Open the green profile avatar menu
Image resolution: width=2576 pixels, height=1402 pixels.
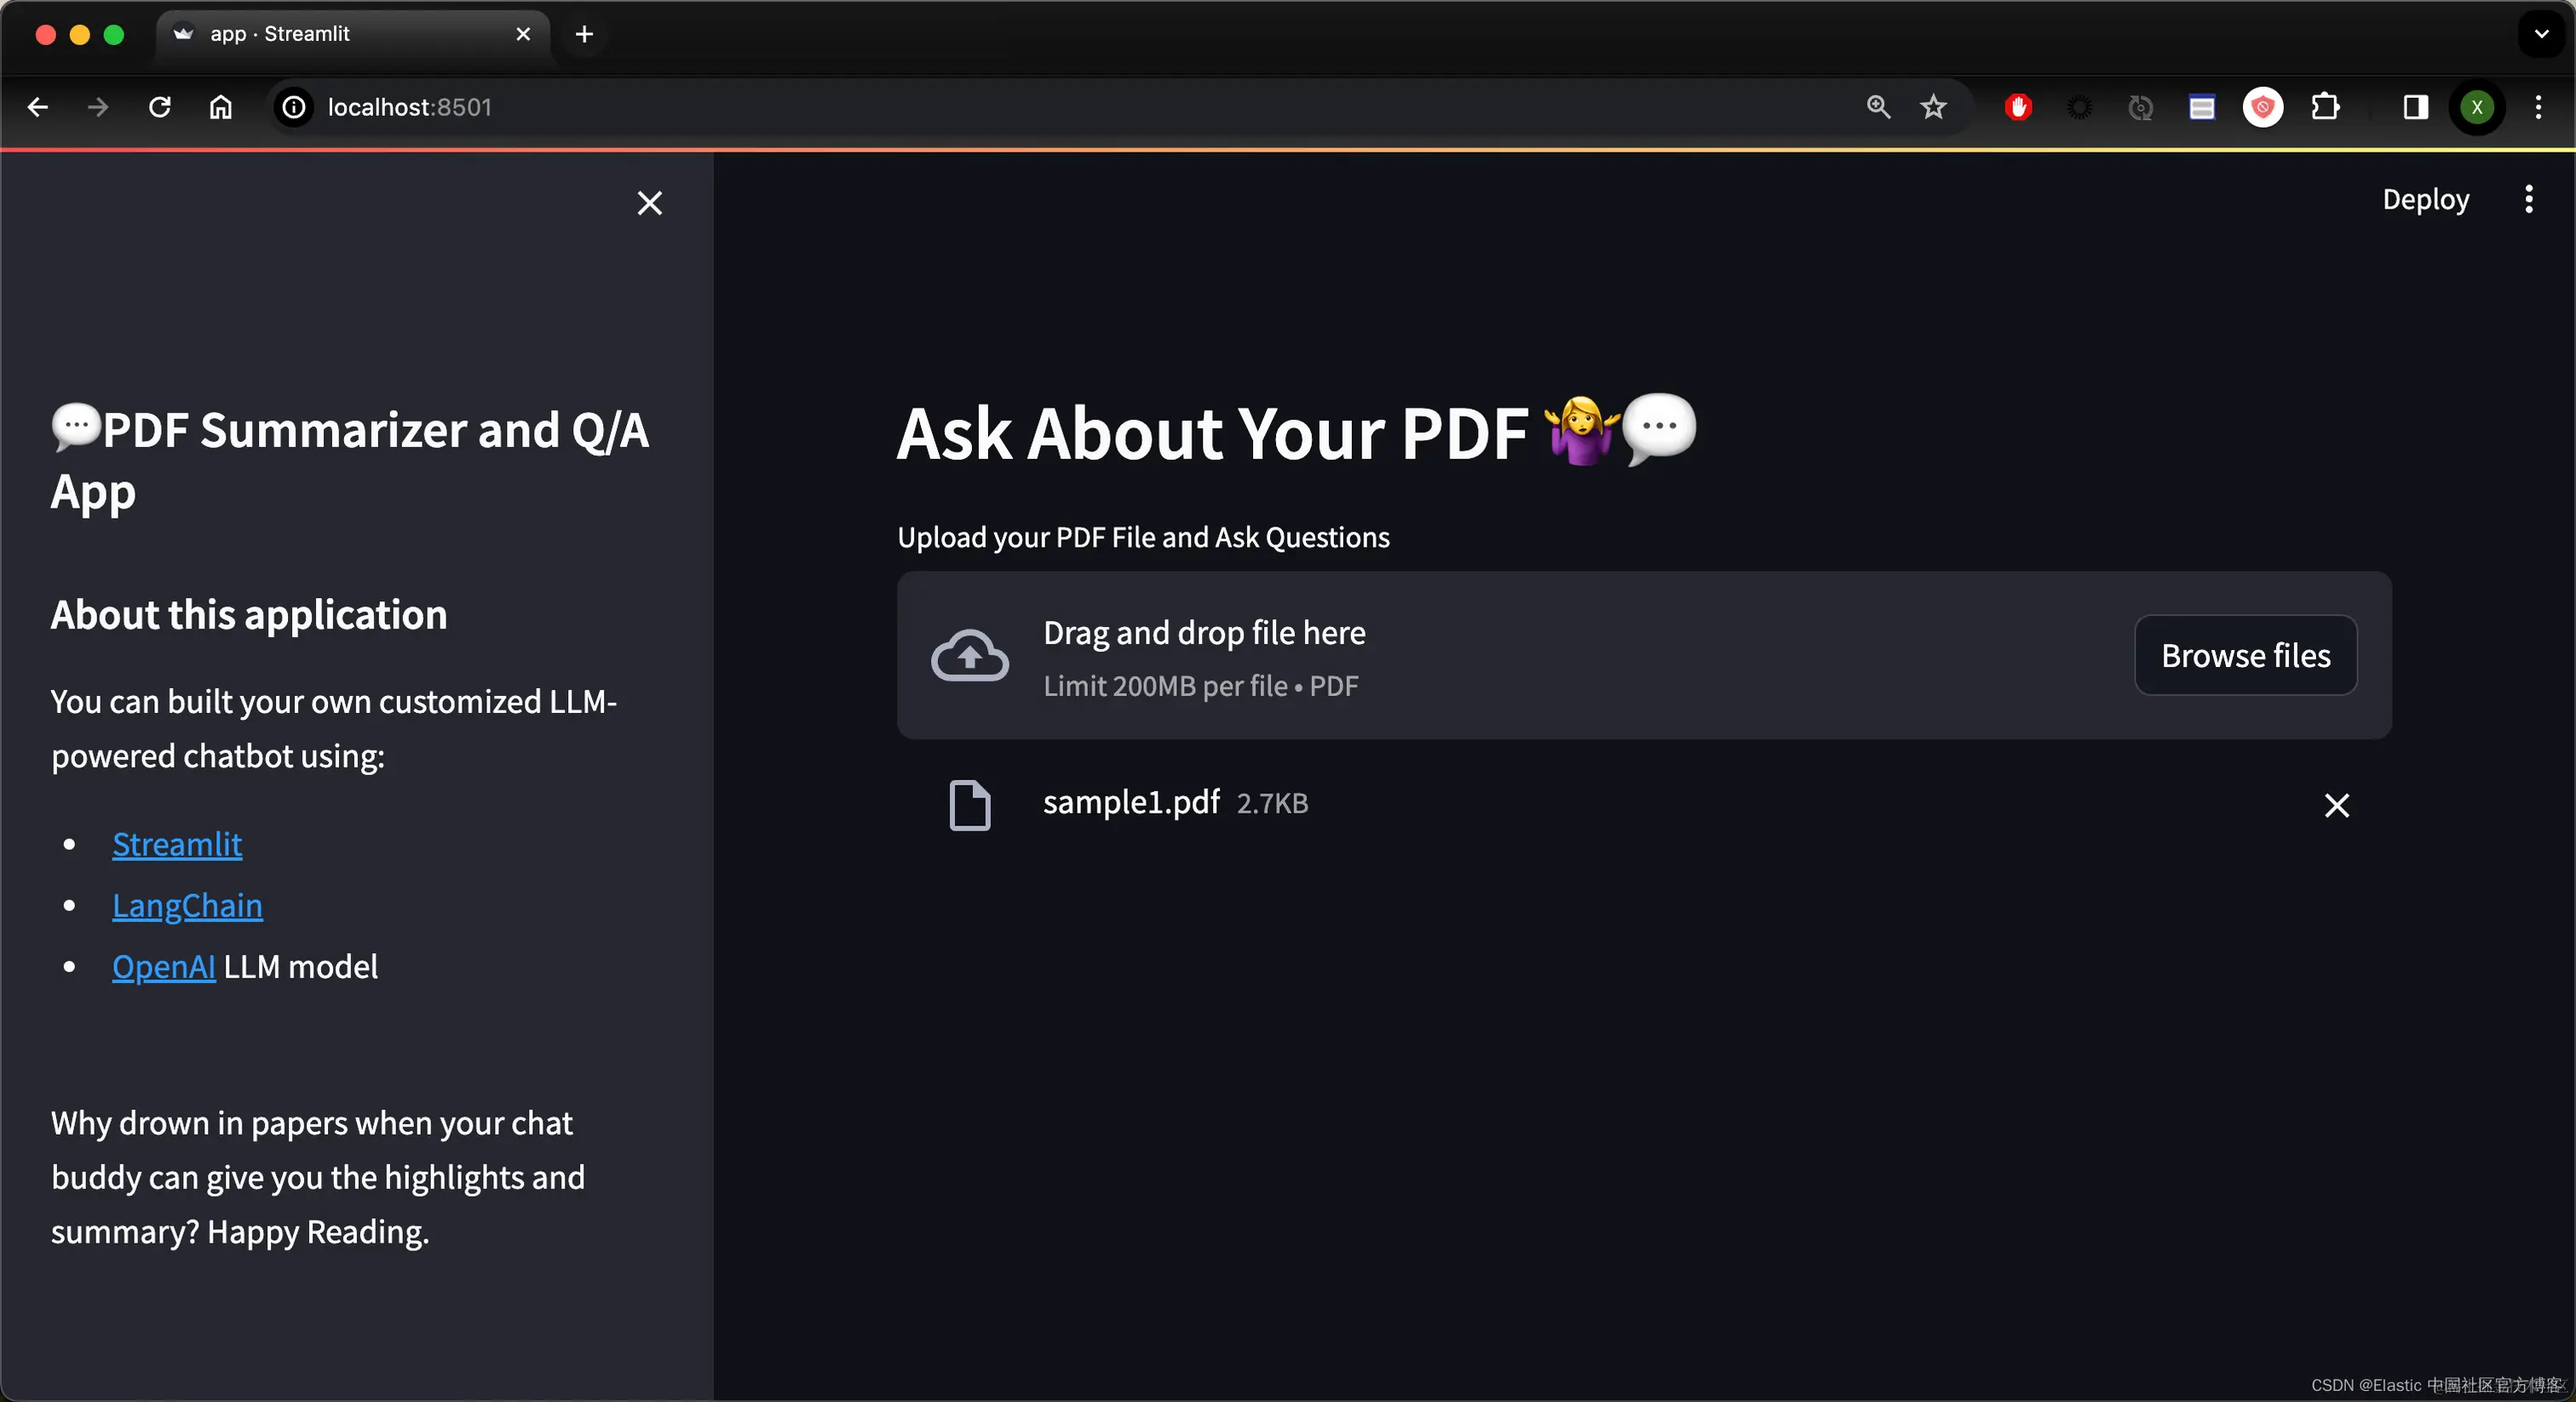(2476, 107)
